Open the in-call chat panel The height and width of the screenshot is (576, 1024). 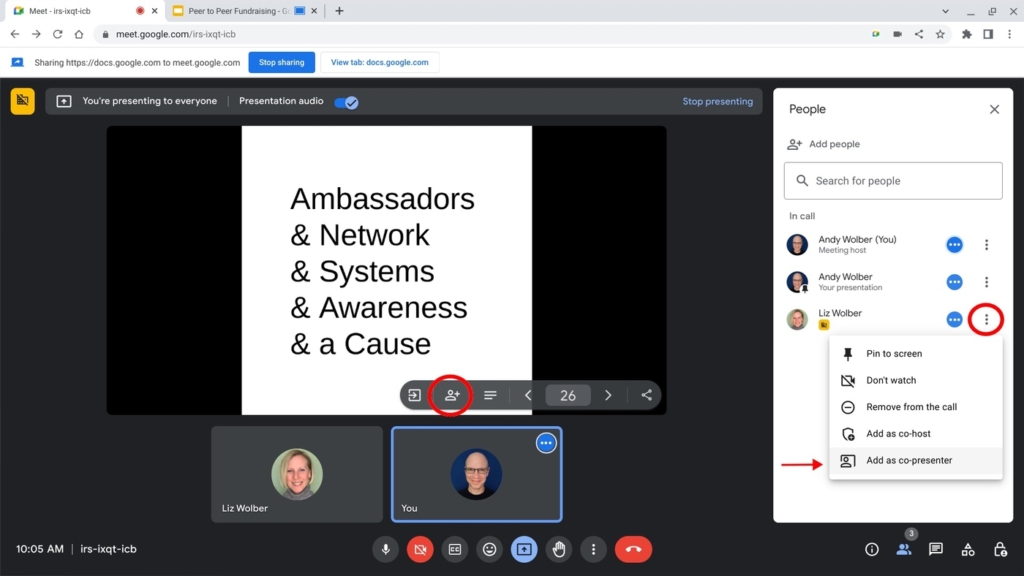[x=935, y=549]
